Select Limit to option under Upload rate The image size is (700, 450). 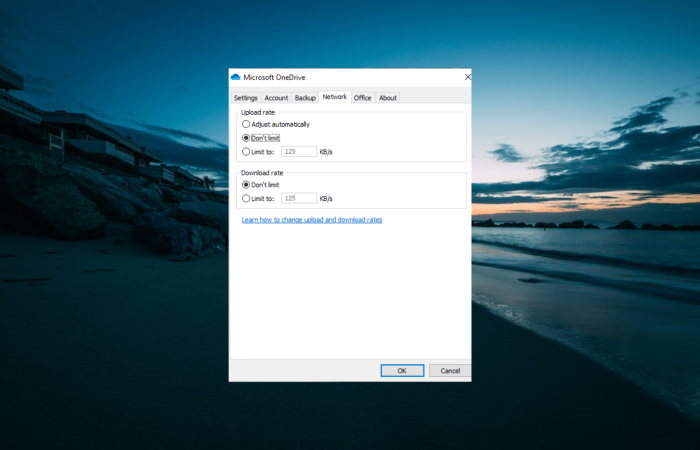coord(258,152)
